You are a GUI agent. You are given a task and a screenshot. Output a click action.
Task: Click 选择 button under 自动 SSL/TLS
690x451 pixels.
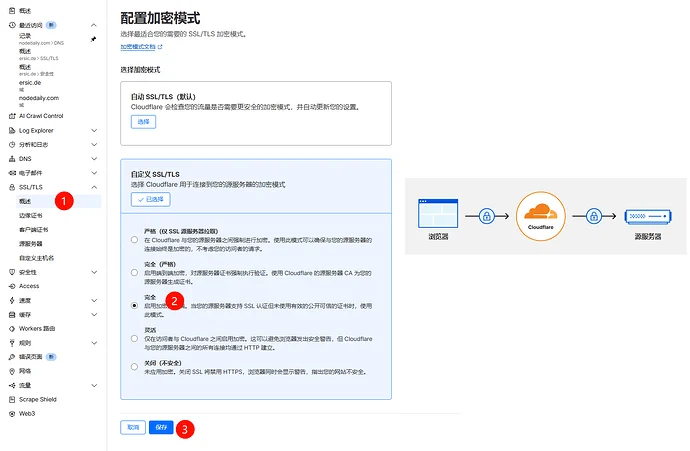(143, 121)
